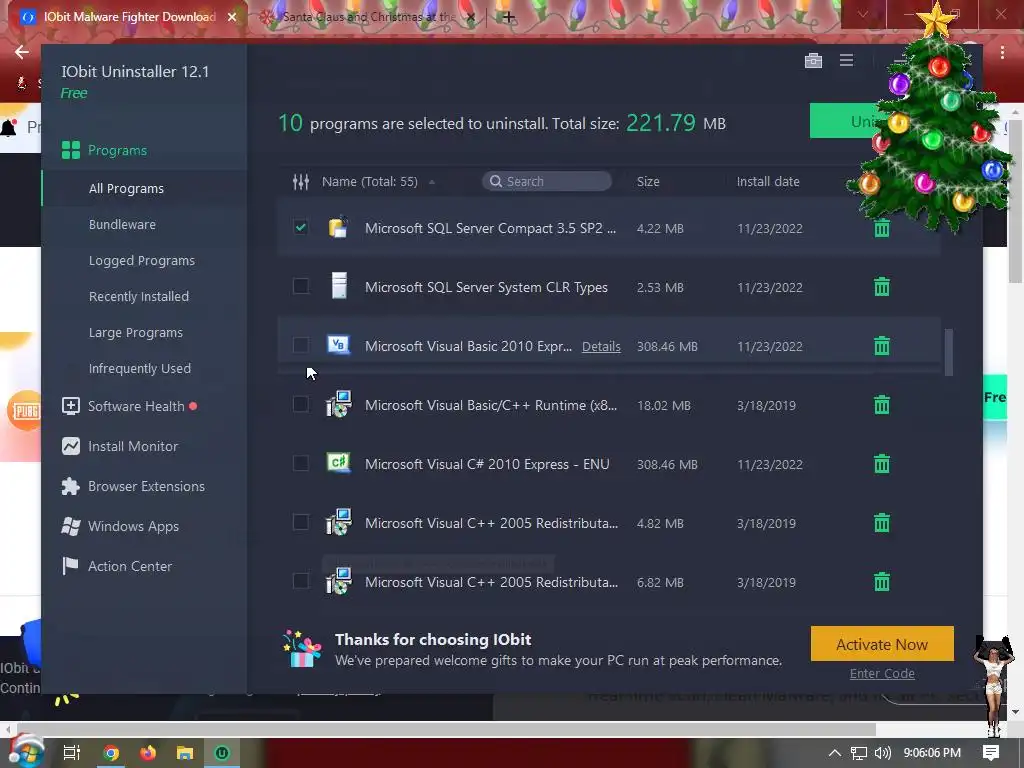Click trash icon for Visual Basic/C++ Runtime

[x=882, y=405]
